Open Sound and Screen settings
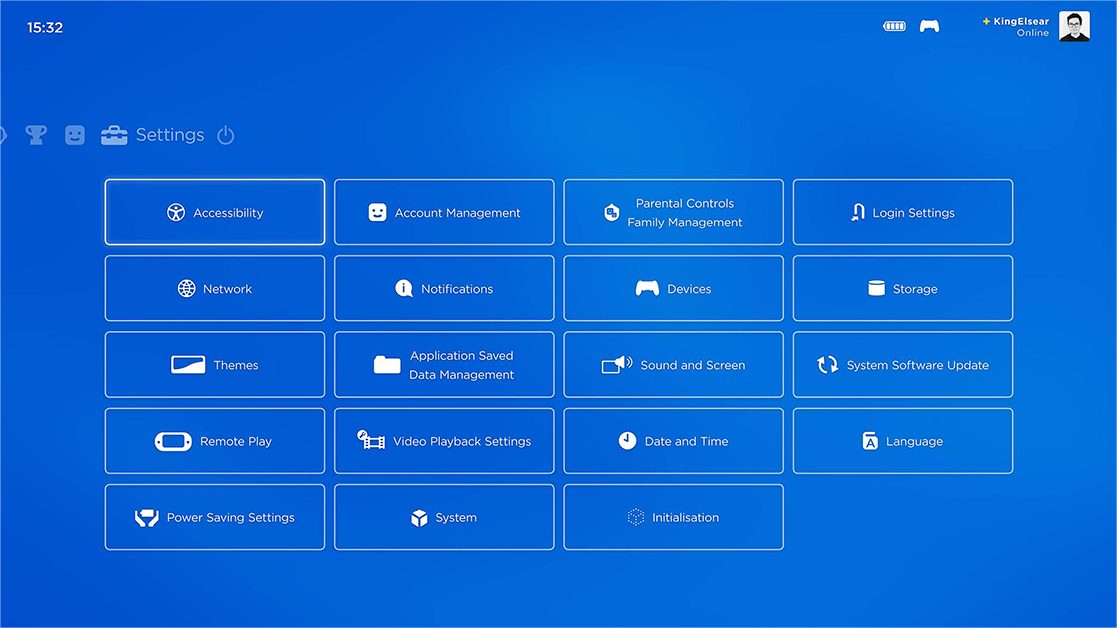Image resolution: width=1117 pixels, height=628 pixels. pyautogui.click(x=673, y=365)
